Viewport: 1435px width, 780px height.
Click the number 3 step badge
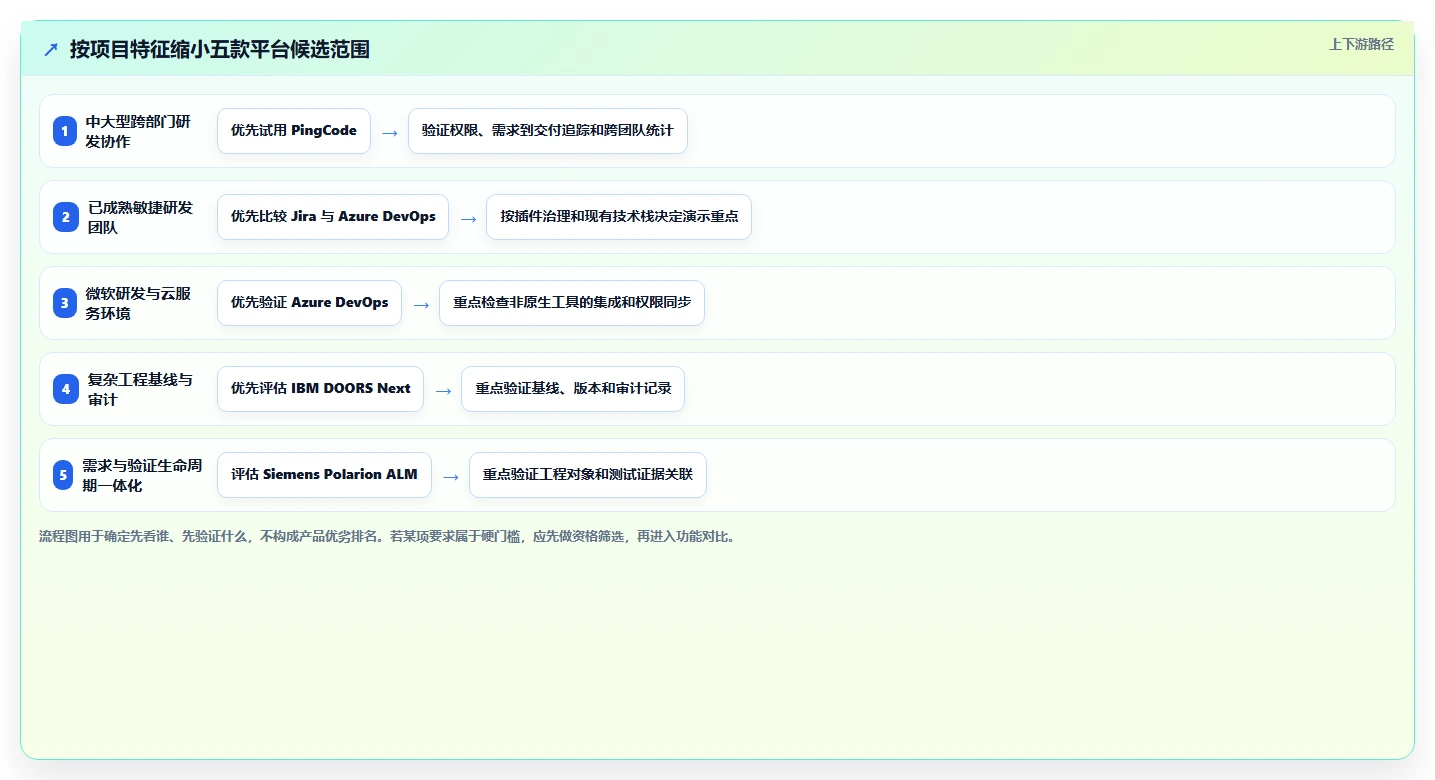65,303
